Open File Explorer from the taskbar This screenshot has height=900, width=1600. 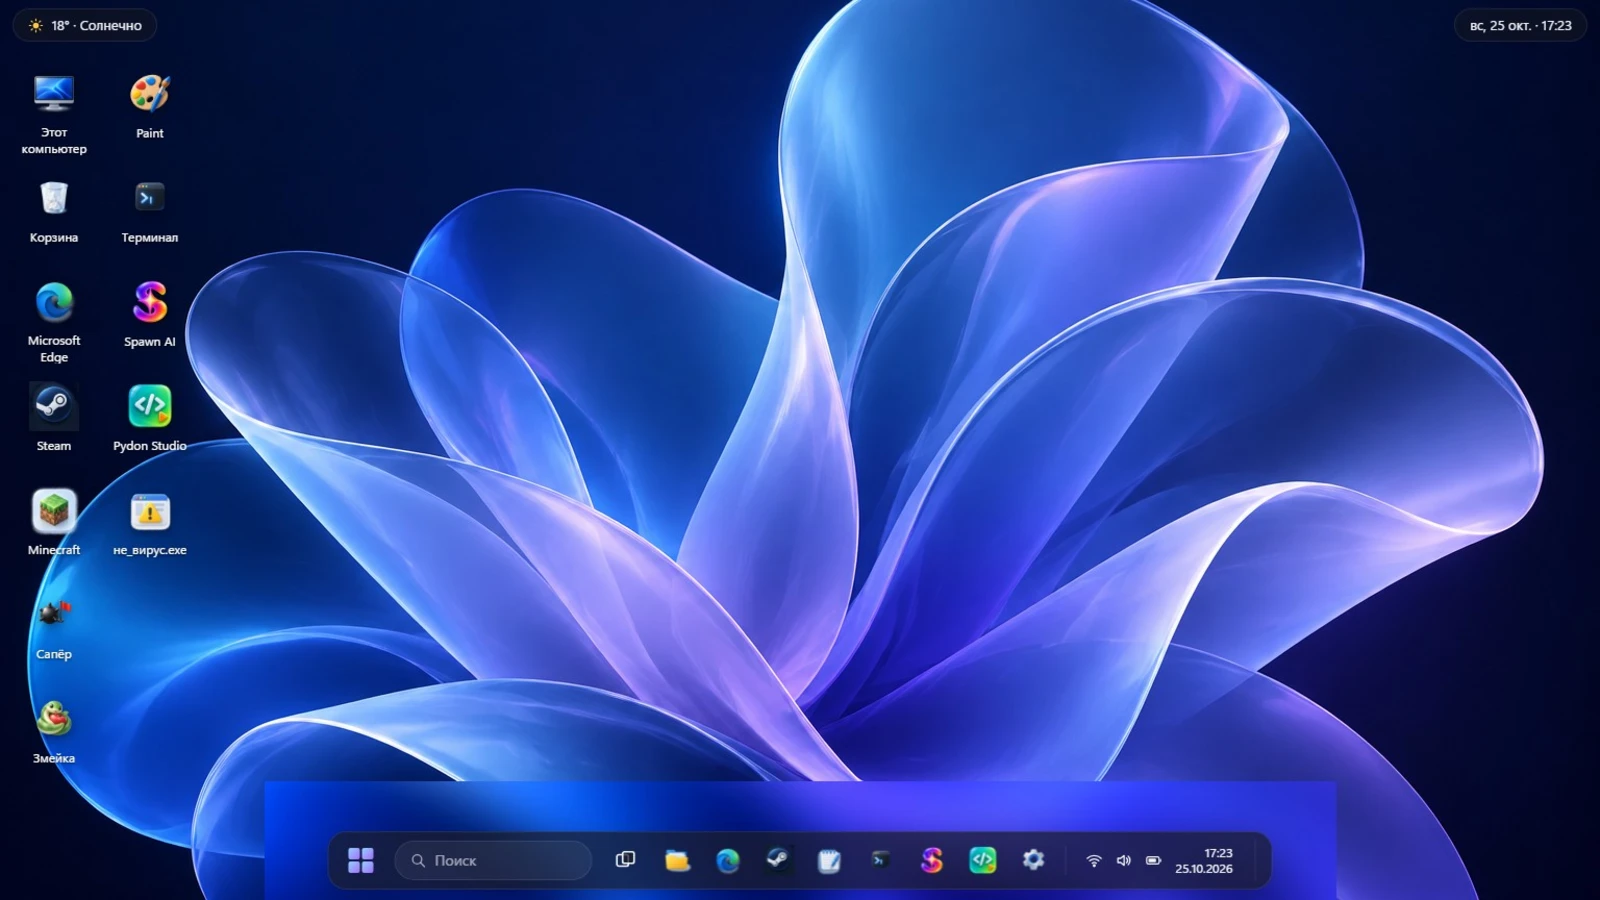tap(677, 860)
